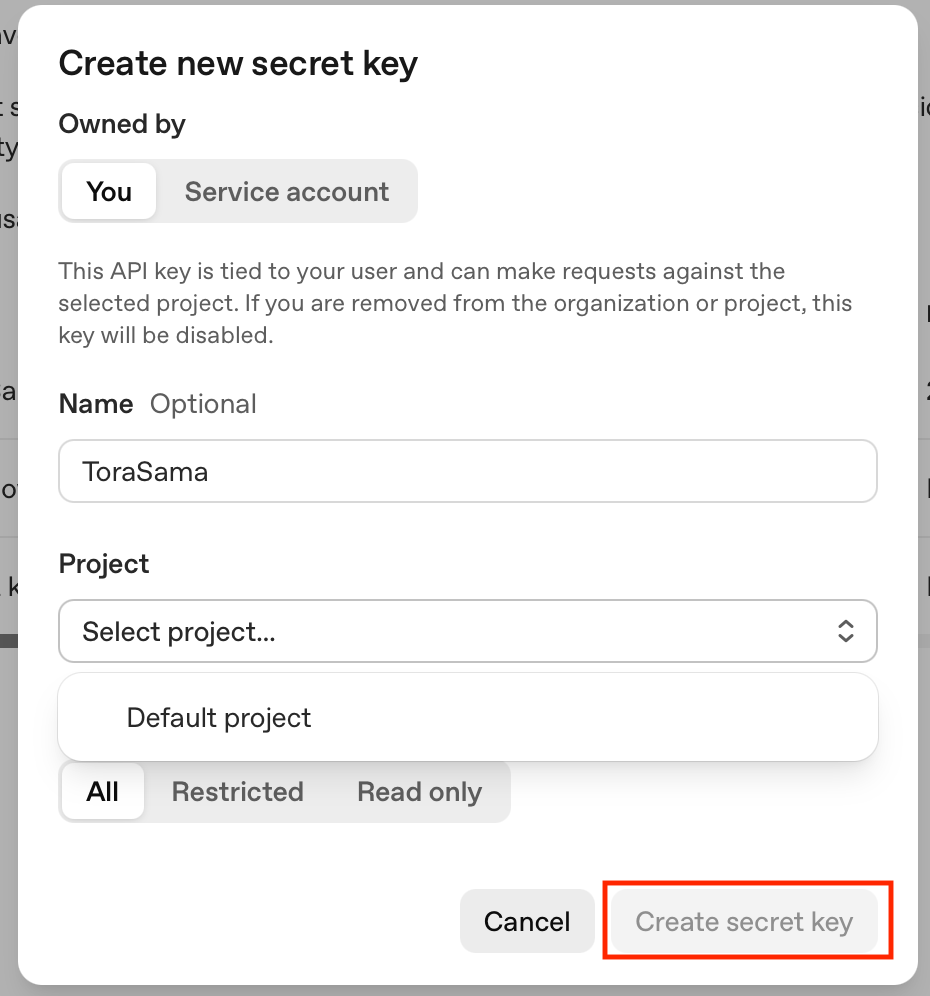This screenshot has width=930, height=996.
Task: Select the "You" ownership option
Action: point(109,191)
